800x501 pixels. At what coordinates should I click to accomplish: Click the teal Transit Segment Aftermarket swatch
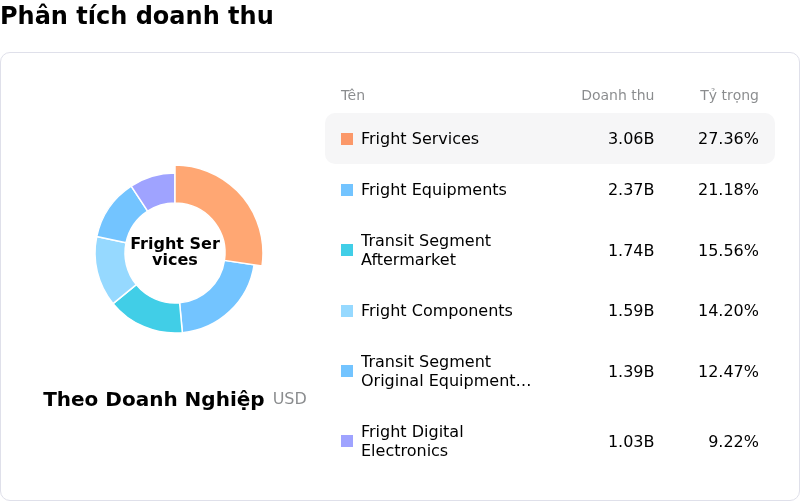pos(347,250)
